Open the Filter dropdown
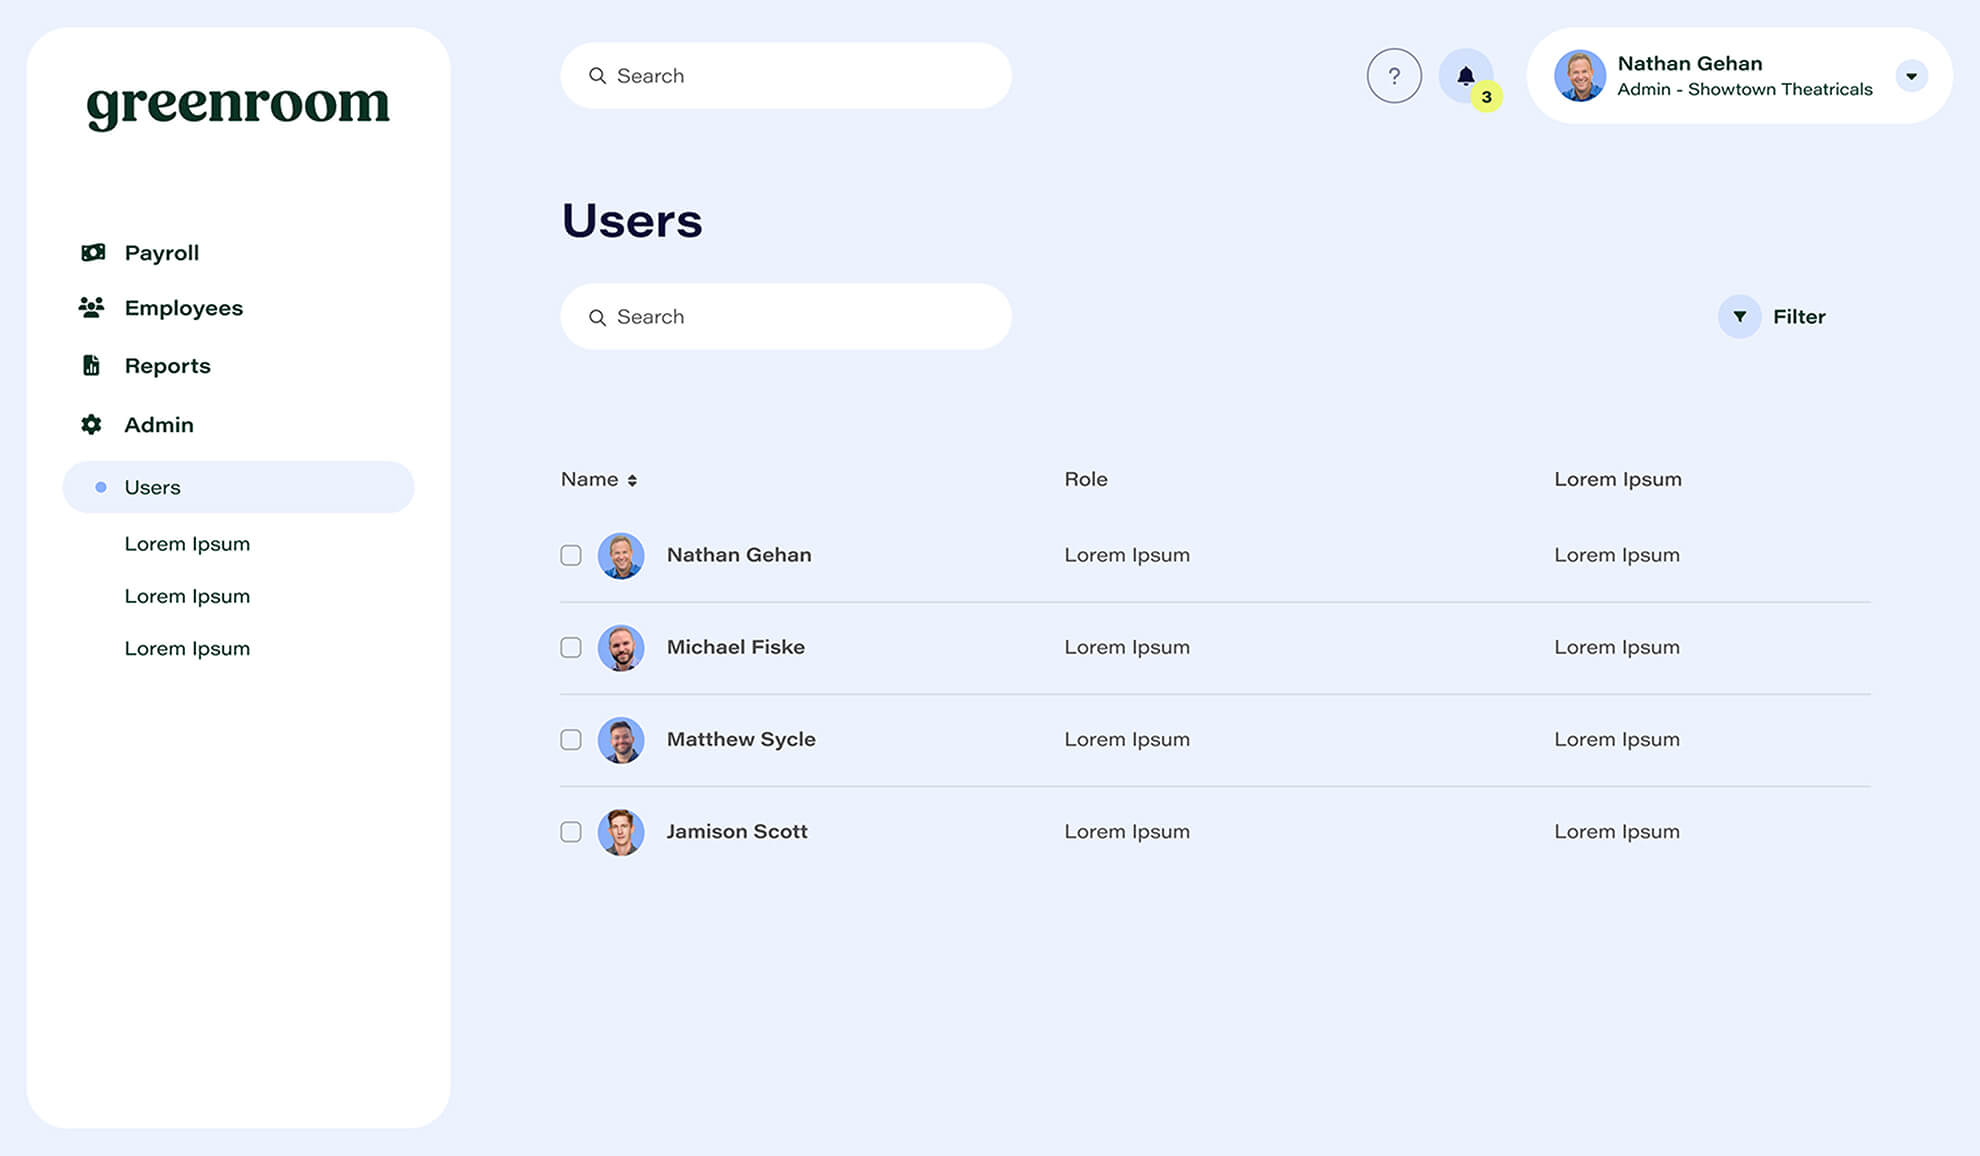Image resolution: width=1980 pixels, height=1156 pixels. (1773, 317)
